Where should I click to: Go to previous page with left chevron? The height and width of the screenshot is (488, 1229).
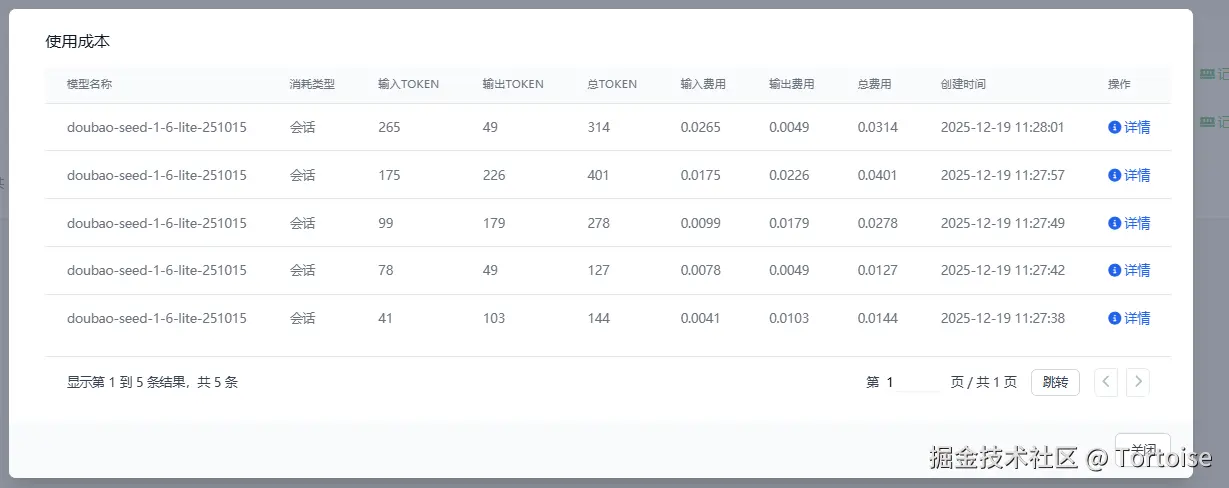point(1105,382)
